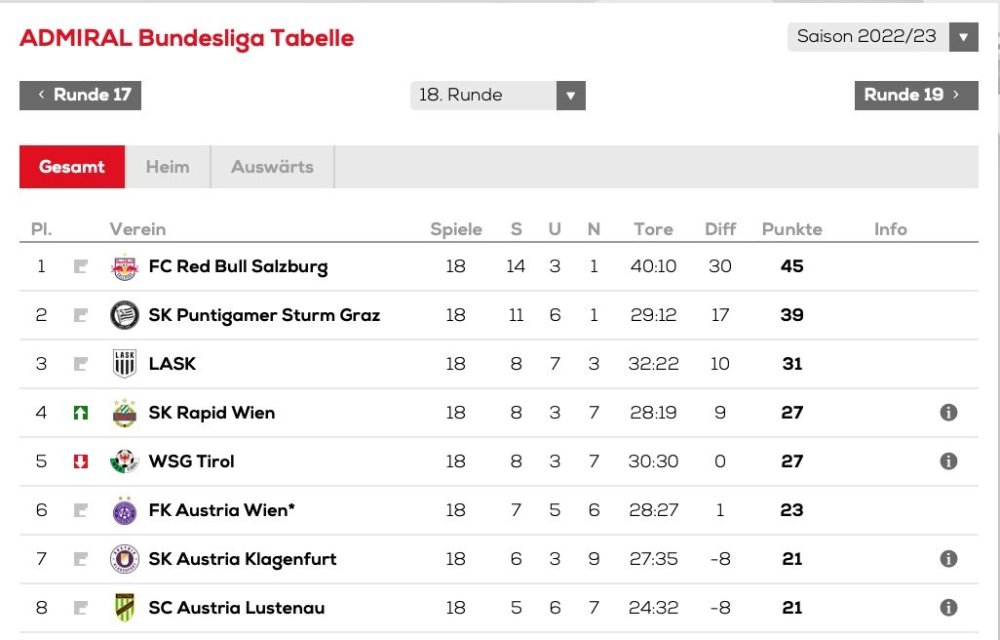Open info icon for SC Austria Lustenau
The image size is (1000, 640).
tap(948, 608)
